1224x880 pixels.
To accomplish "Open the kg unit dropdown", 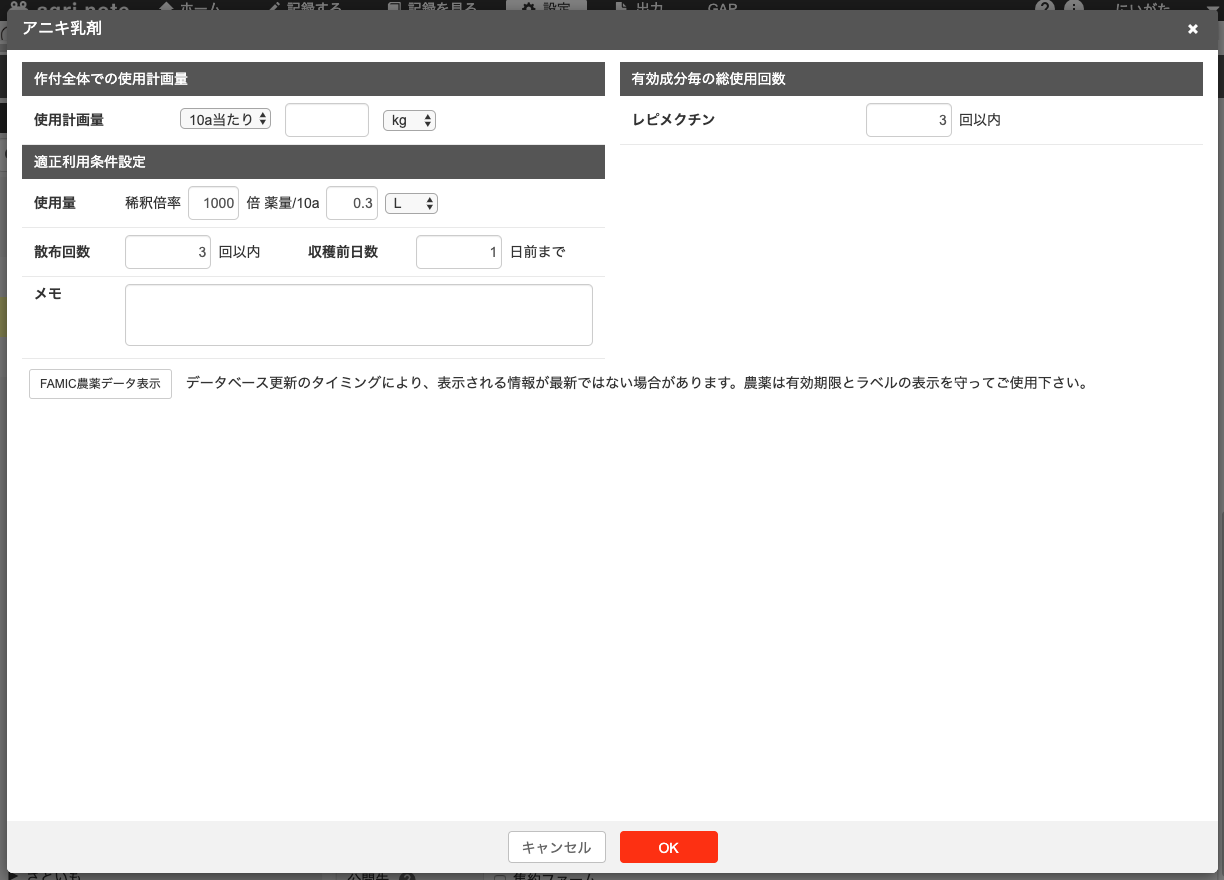I will 409,120.
